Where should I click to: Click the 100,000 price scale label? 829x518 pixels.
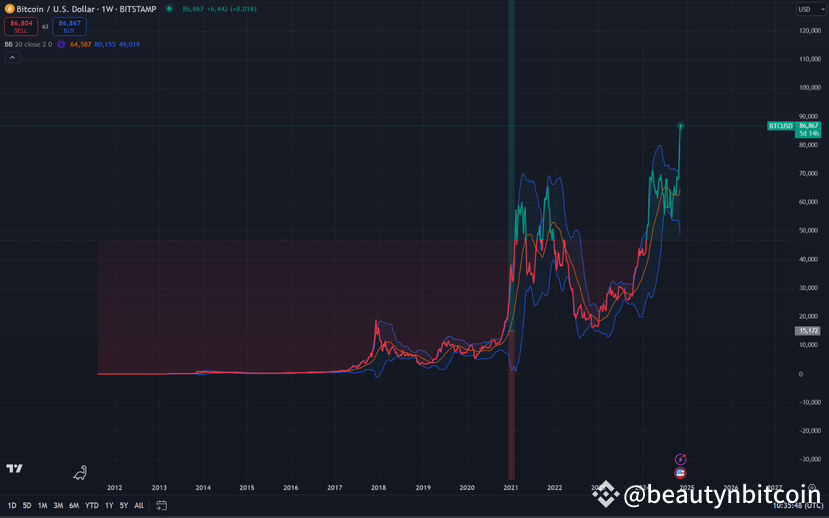810,88
